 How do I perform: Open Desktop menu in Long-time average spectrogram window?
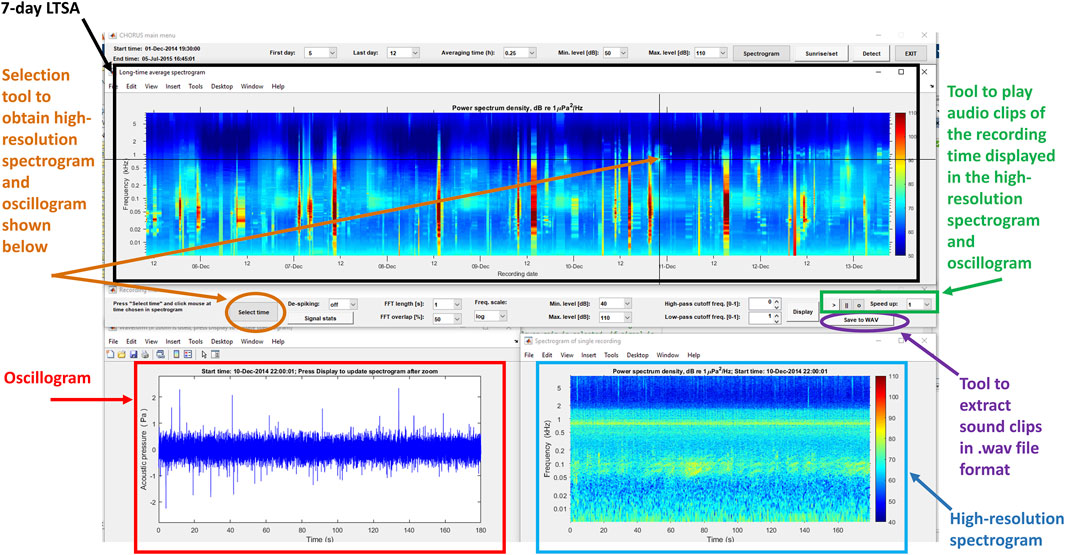click(x=222, y=86)
